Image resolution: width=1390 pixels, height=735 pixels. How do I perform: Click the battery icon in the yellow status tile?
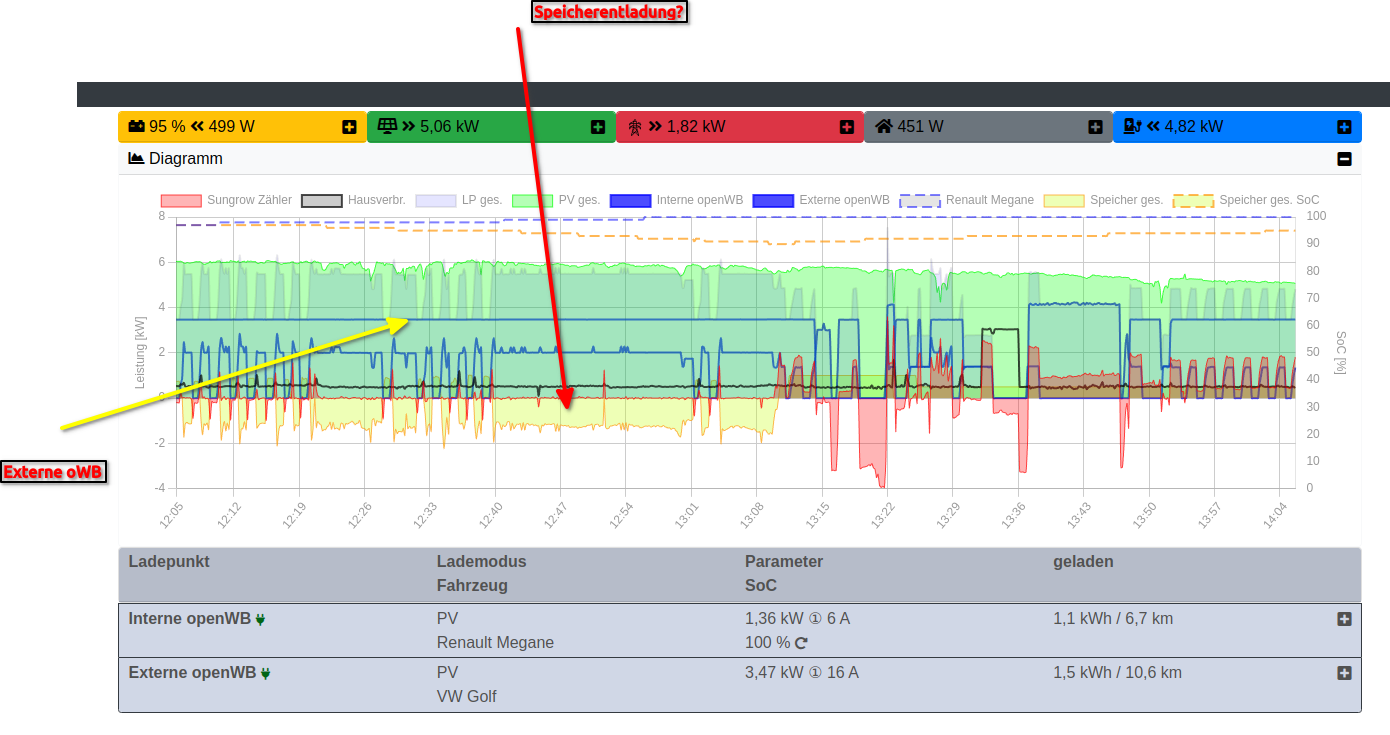click(136, 127)
